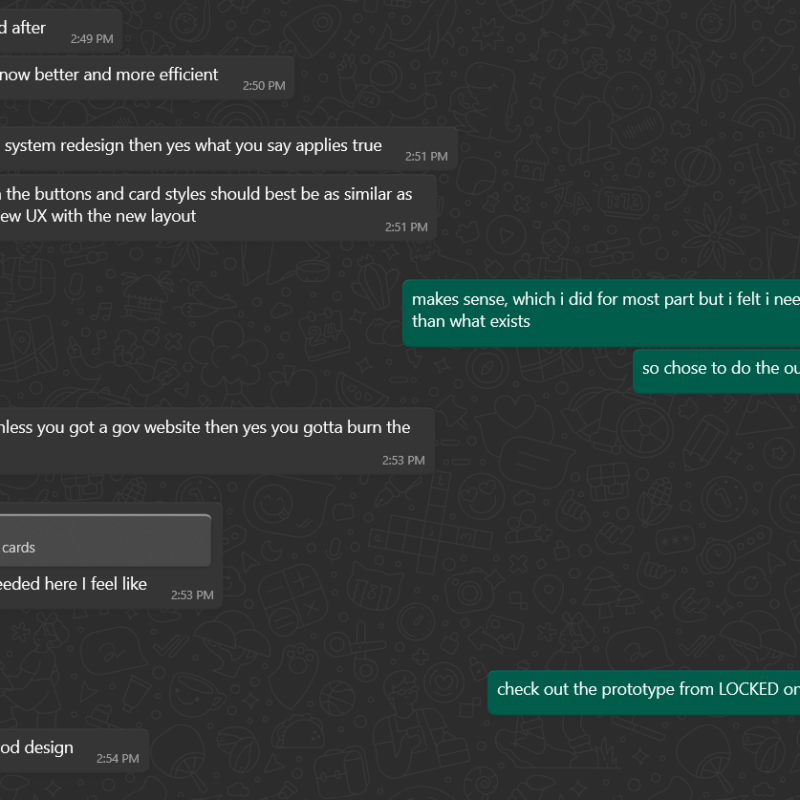Click the 2:50 PM timestamp
This screenshot has height=800, width=800.
[x=264, y=86]
